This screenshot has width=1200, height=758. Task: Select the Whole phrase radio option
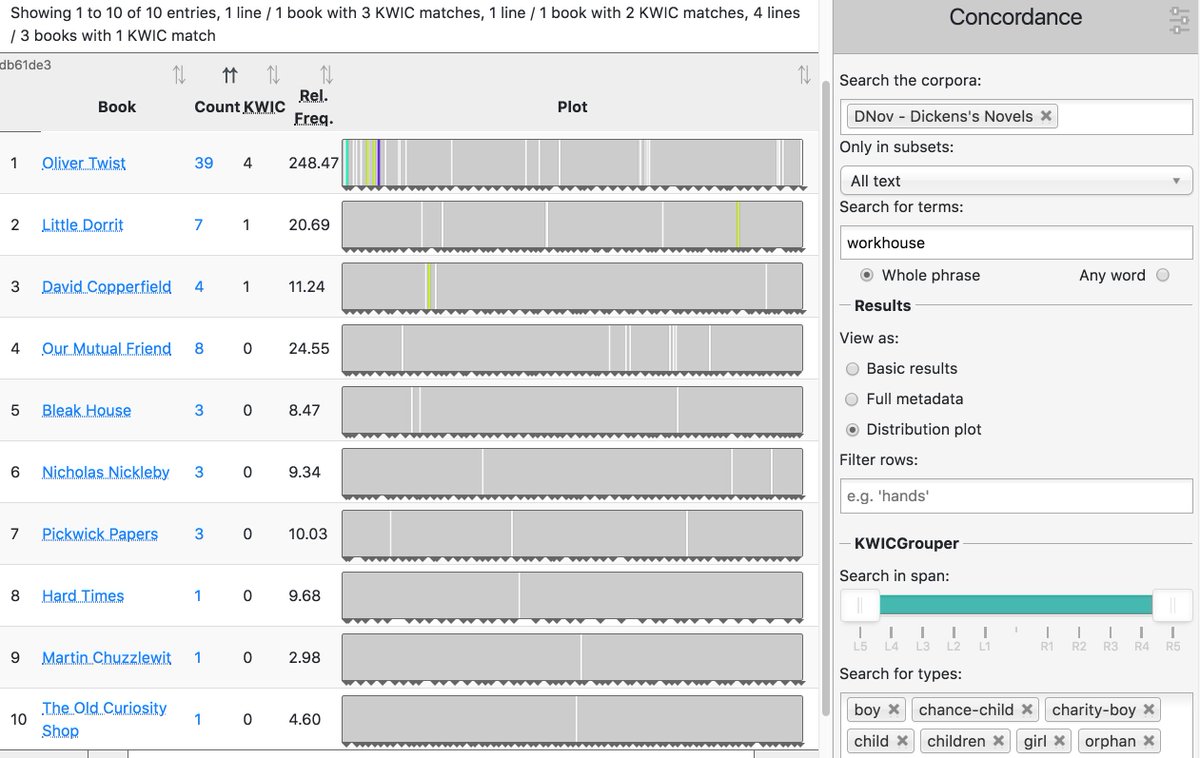(868, 275)
